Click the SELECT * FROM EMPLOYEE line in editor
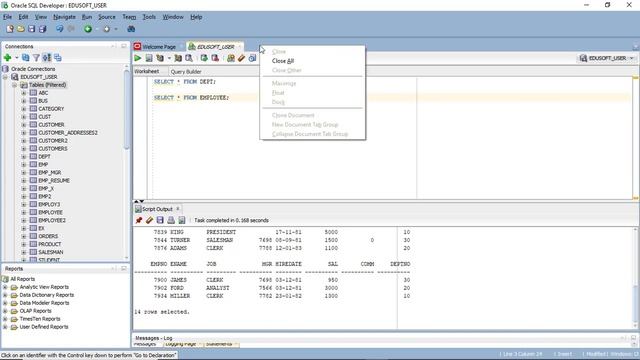Screen dimensions: 640x360 pyautogui.click(x=191, y=98)
